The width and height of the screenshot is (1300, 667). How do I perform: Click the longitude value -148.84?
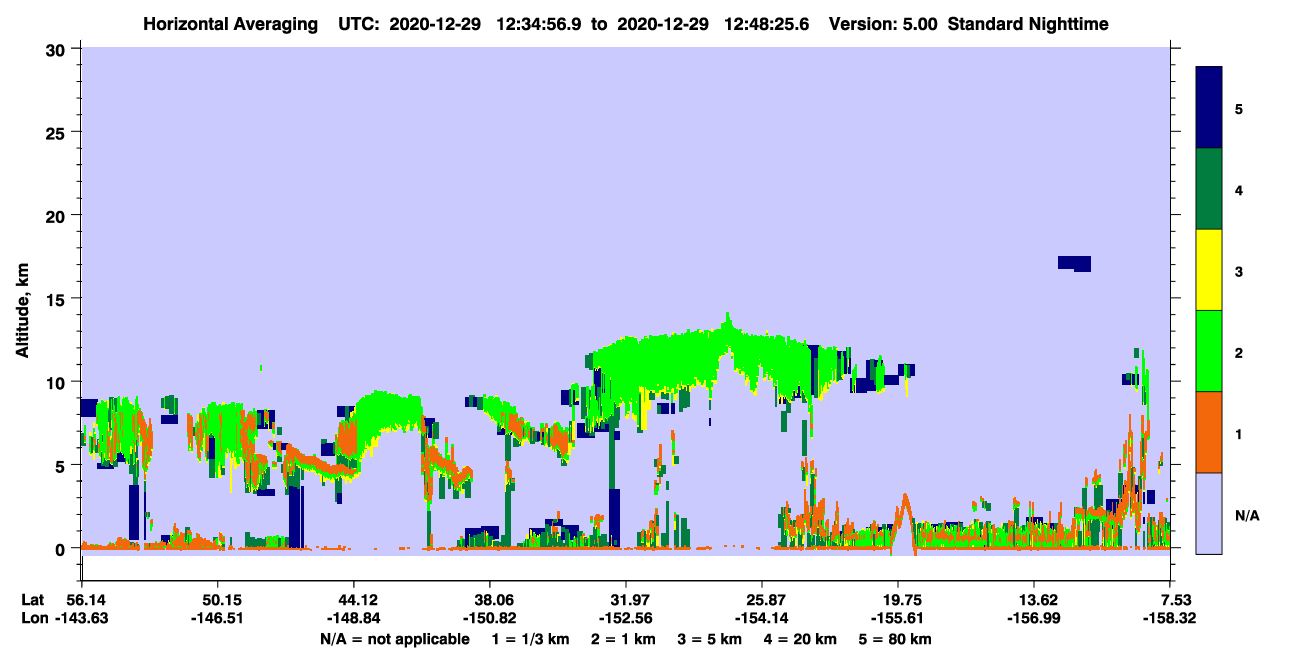click(x=353, y=618)
